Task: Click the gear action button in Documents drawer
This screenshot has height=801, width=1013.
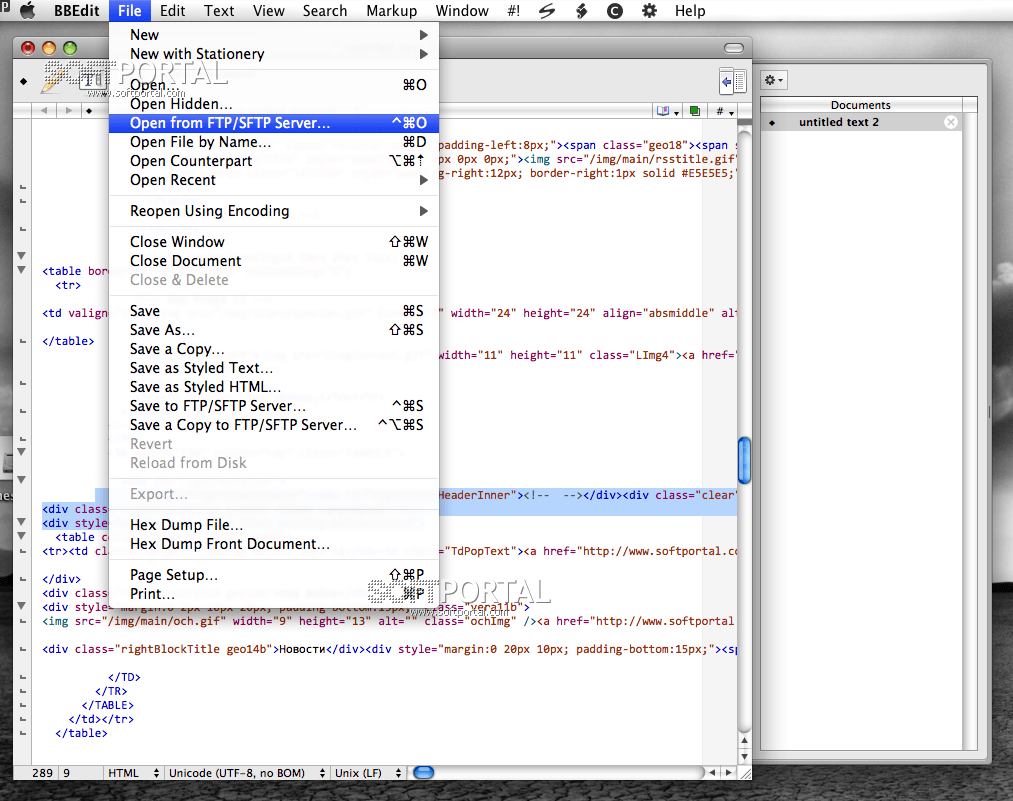Action: 774,80
